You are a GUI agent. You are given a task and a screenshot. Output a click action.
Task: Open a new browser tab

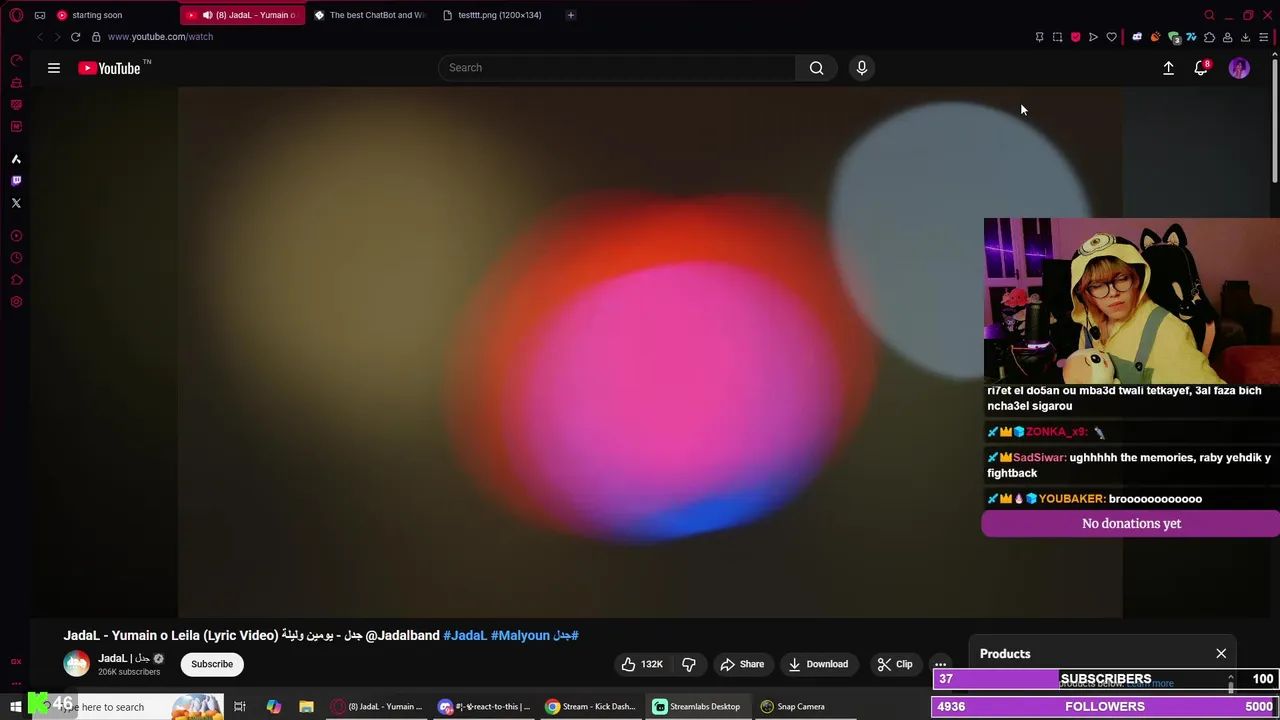click(571, 15)
